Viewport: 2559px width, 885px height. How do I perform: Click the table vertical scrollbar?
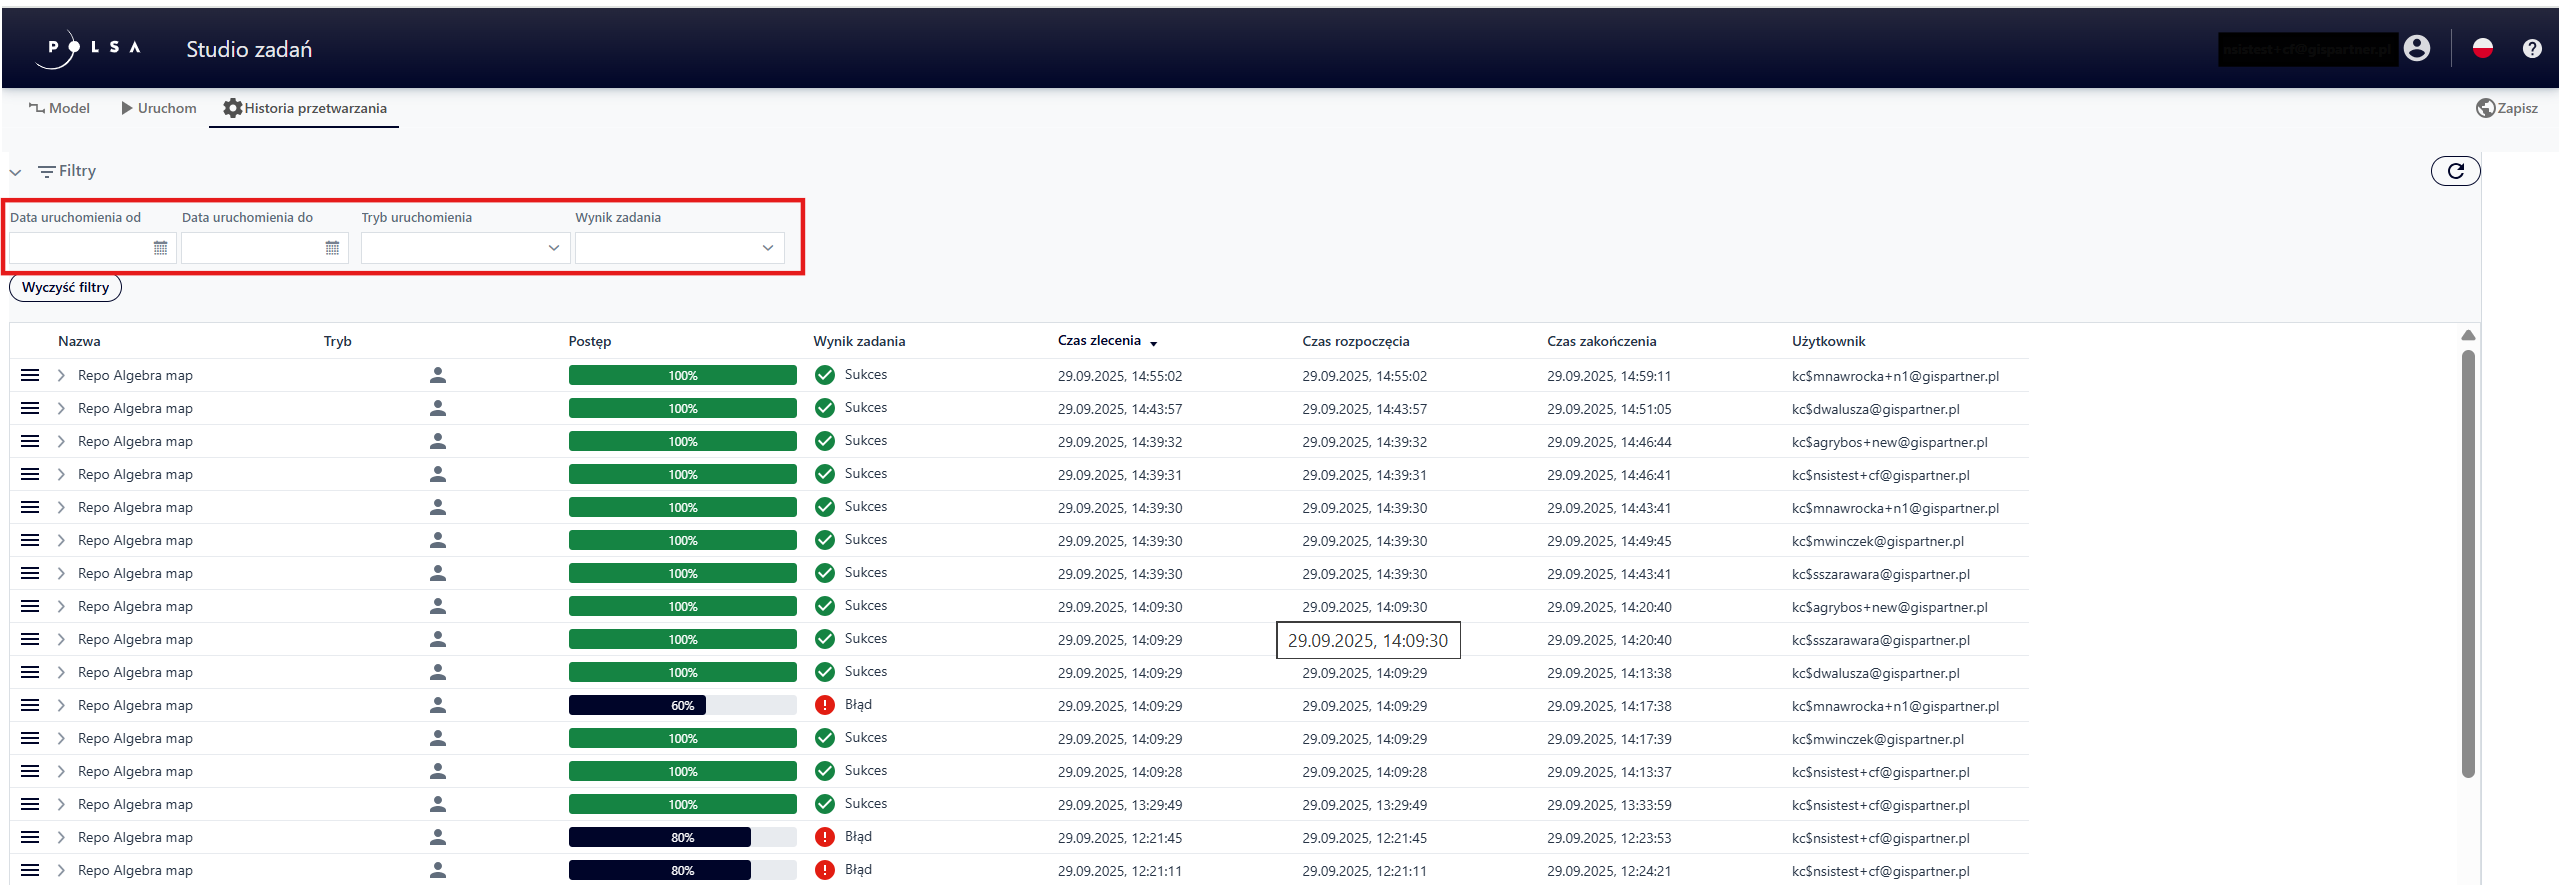[2467, 560]
